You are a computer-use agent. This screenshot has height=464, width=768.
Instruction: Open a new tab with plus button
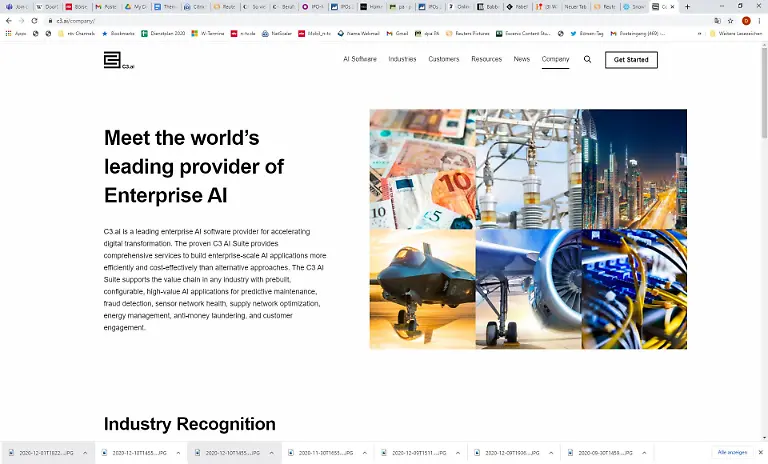[x=687, y=7]
